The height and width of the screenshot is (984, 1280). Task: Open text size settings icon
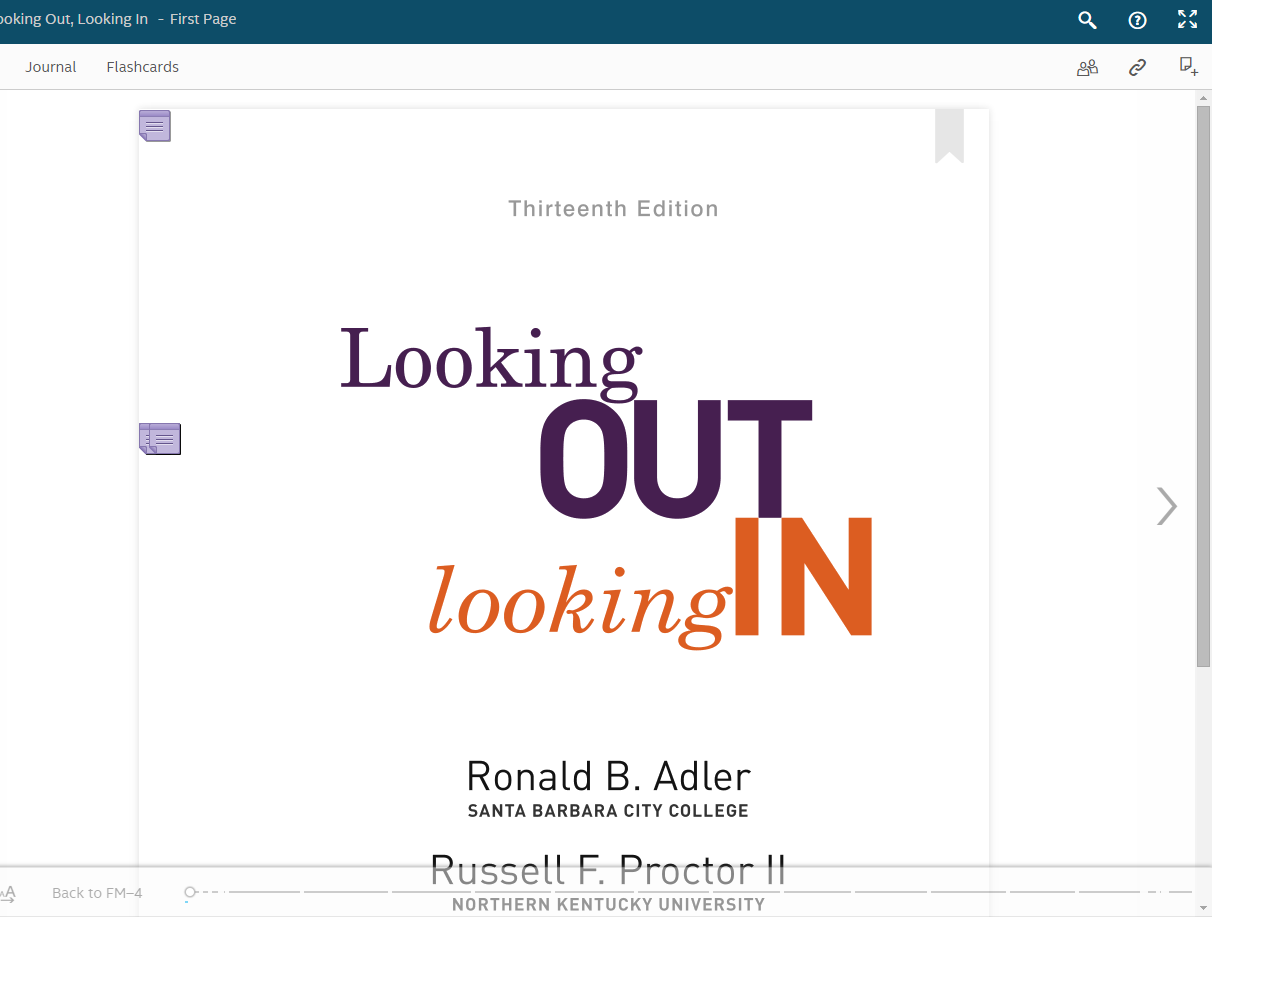pos(8,893)
